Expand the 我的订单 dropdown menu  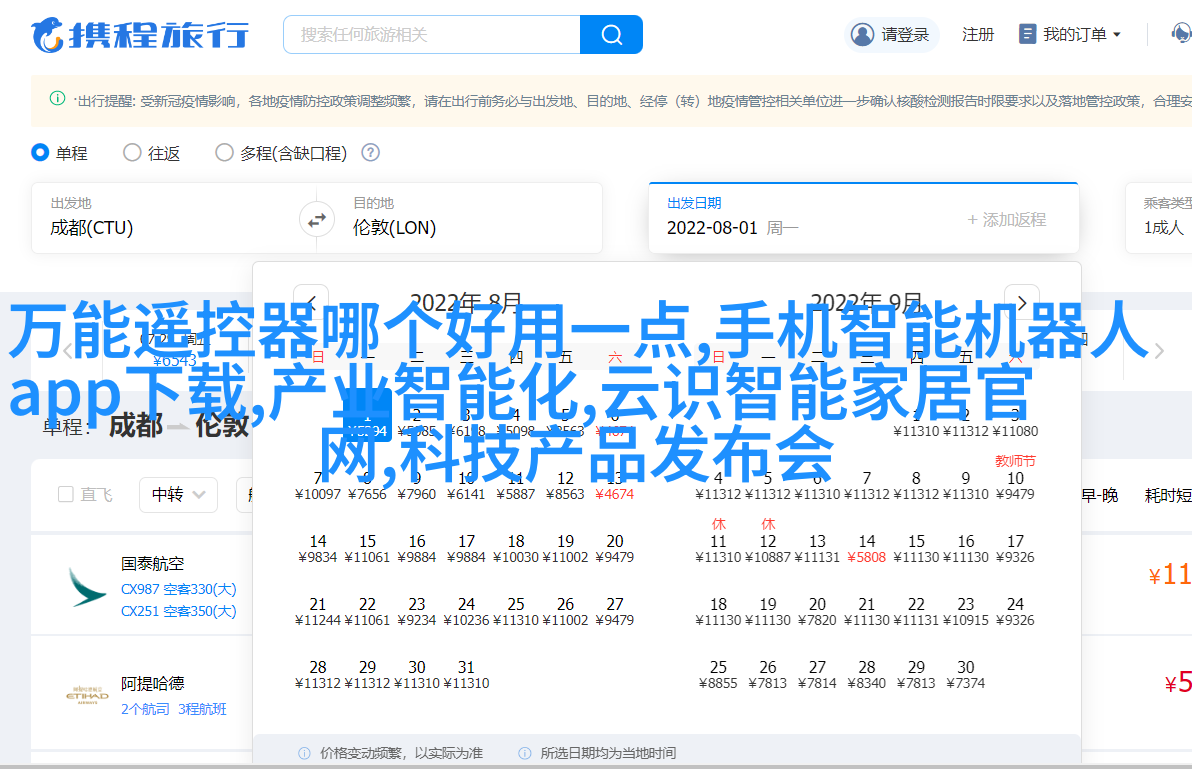[x=1117, y=34]
